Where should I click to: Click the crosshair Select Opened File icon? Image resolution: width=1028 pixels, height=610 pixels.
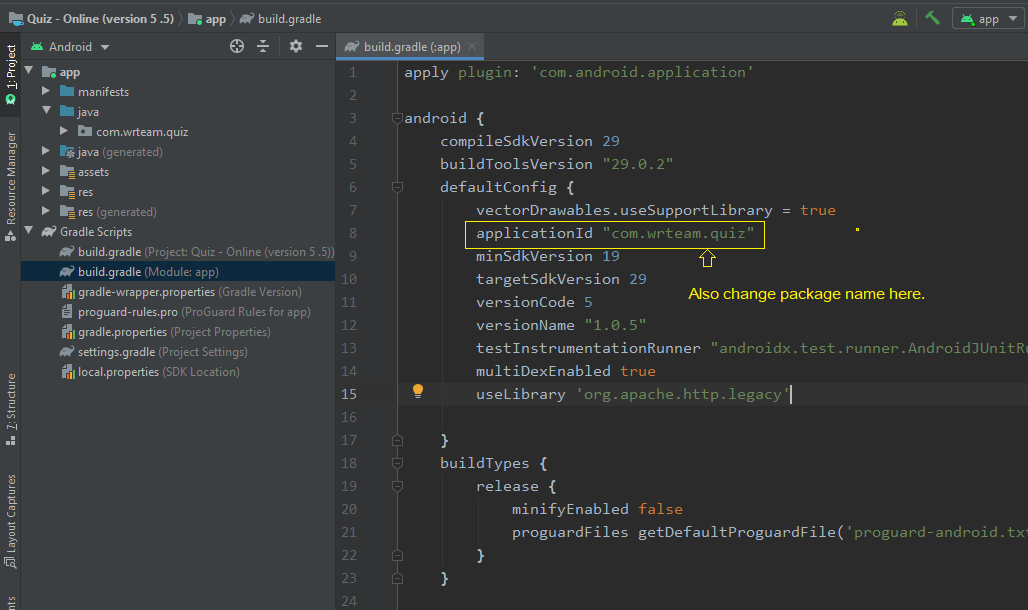tap(237, 46)
